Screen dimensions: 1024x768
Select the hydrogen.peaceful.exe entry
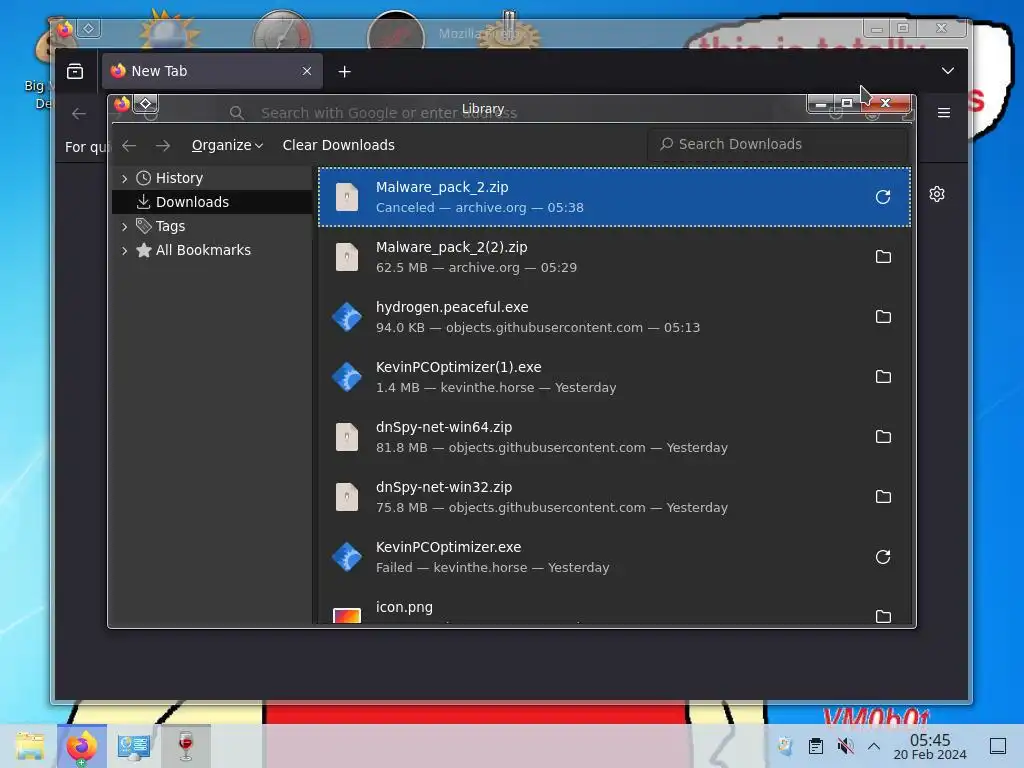[614, 317]
